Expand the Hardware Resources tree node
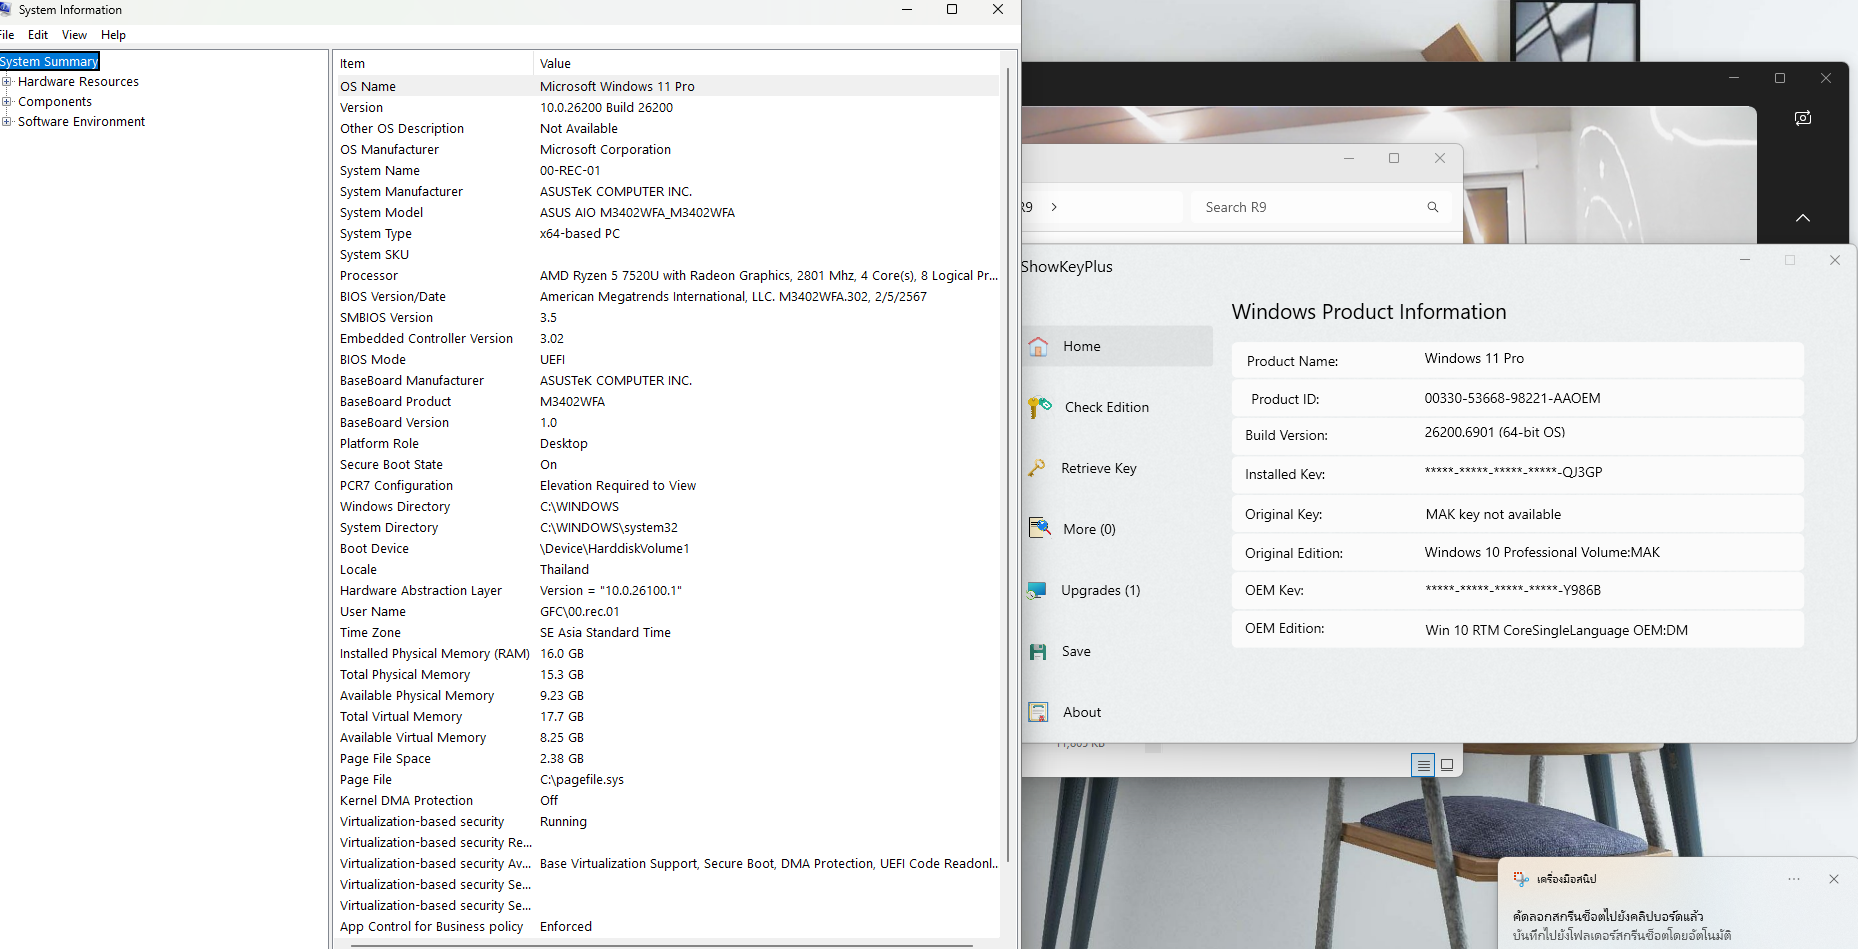The height and width of the screenshot is (949, 1858). point(7,82)
